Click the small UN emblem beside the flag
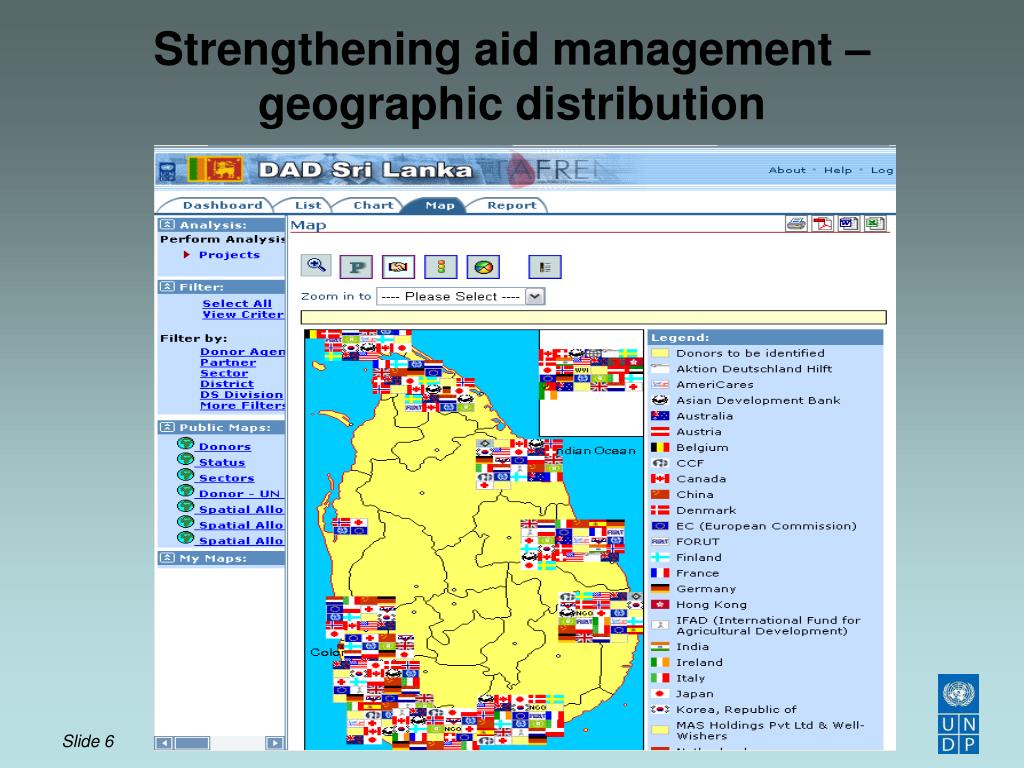Image resolution: width=1024 pixels, height=768 pixels. click(167, 171)
